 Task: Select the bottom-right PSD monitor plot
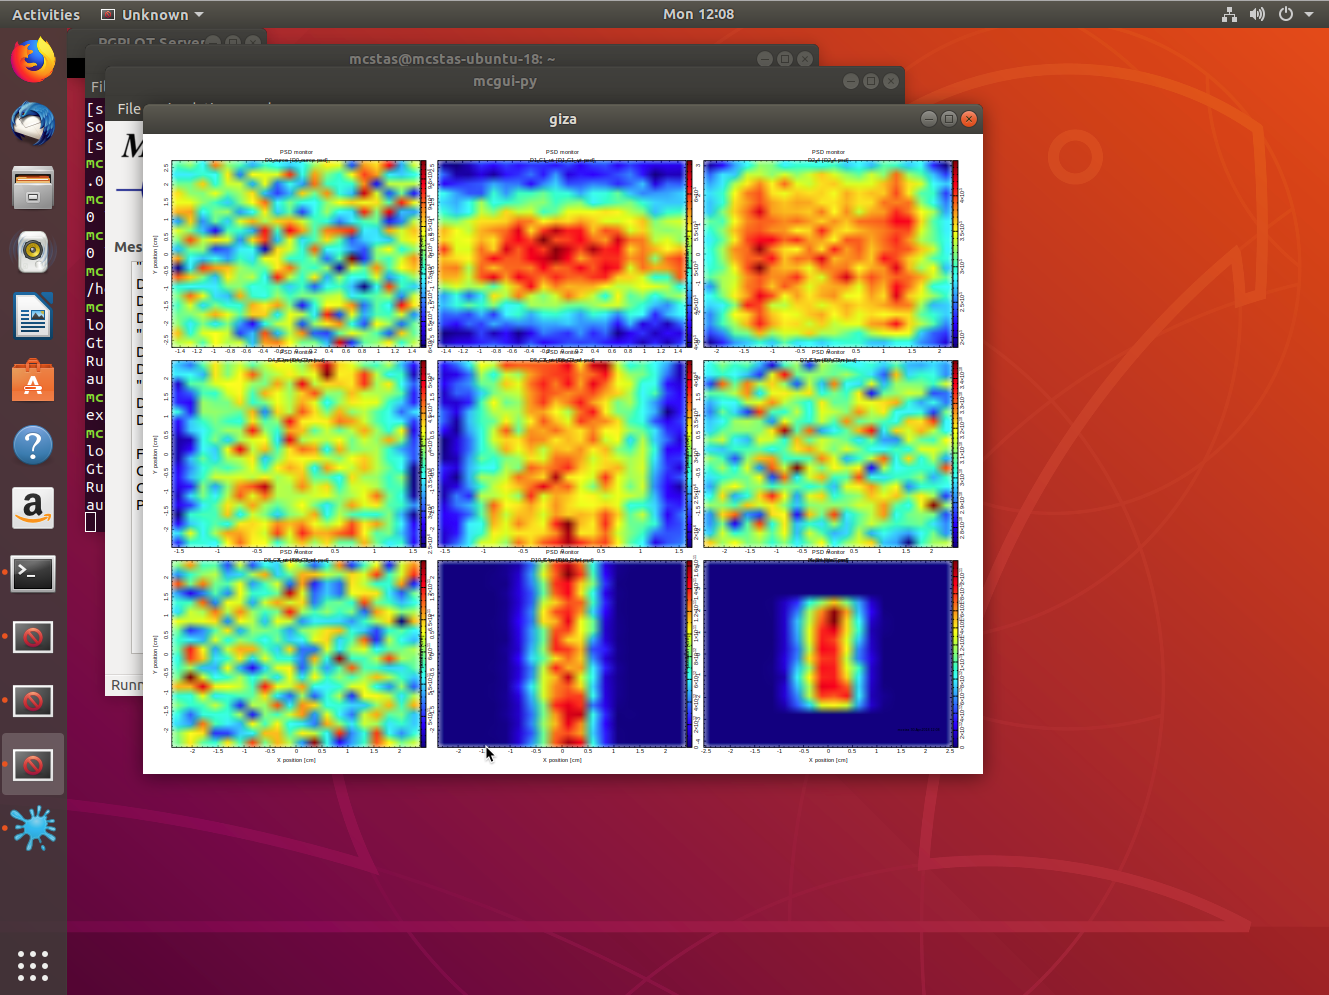point(828,654)
